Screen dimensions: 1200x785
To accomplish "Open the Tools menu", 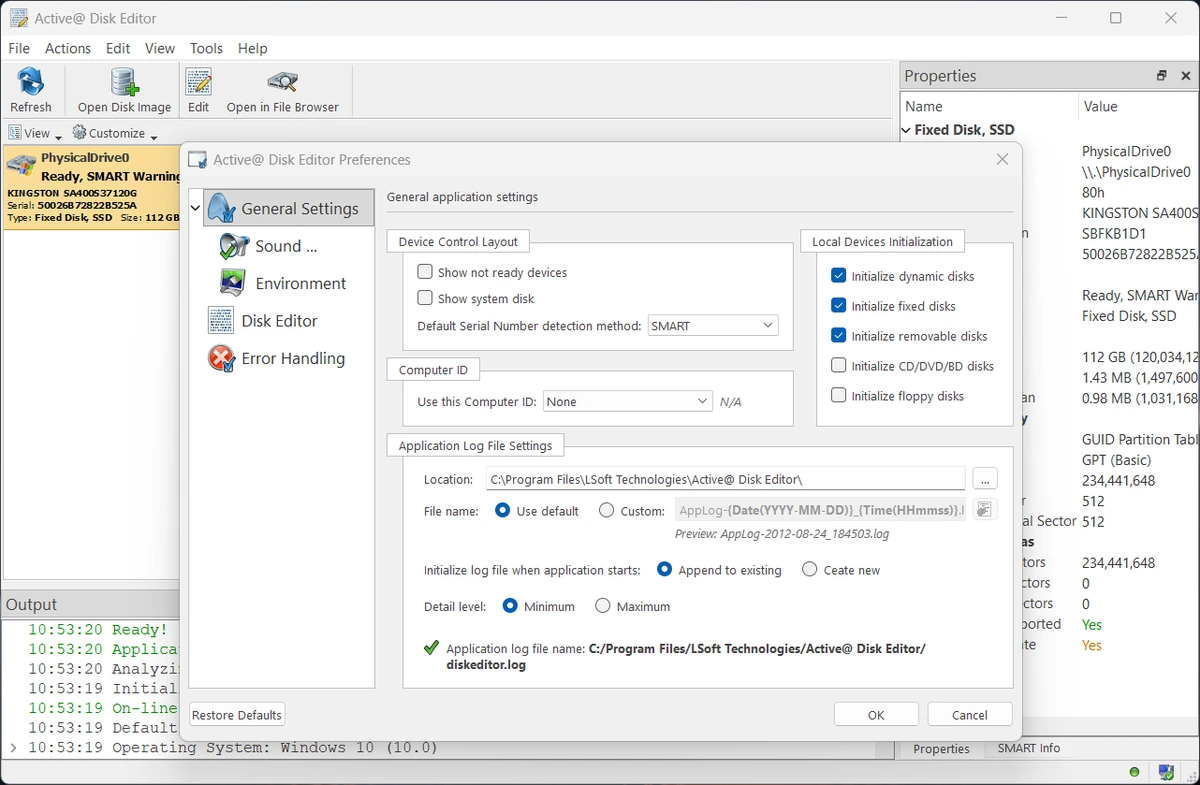I will pyautogui.click(x=206, y=48).
